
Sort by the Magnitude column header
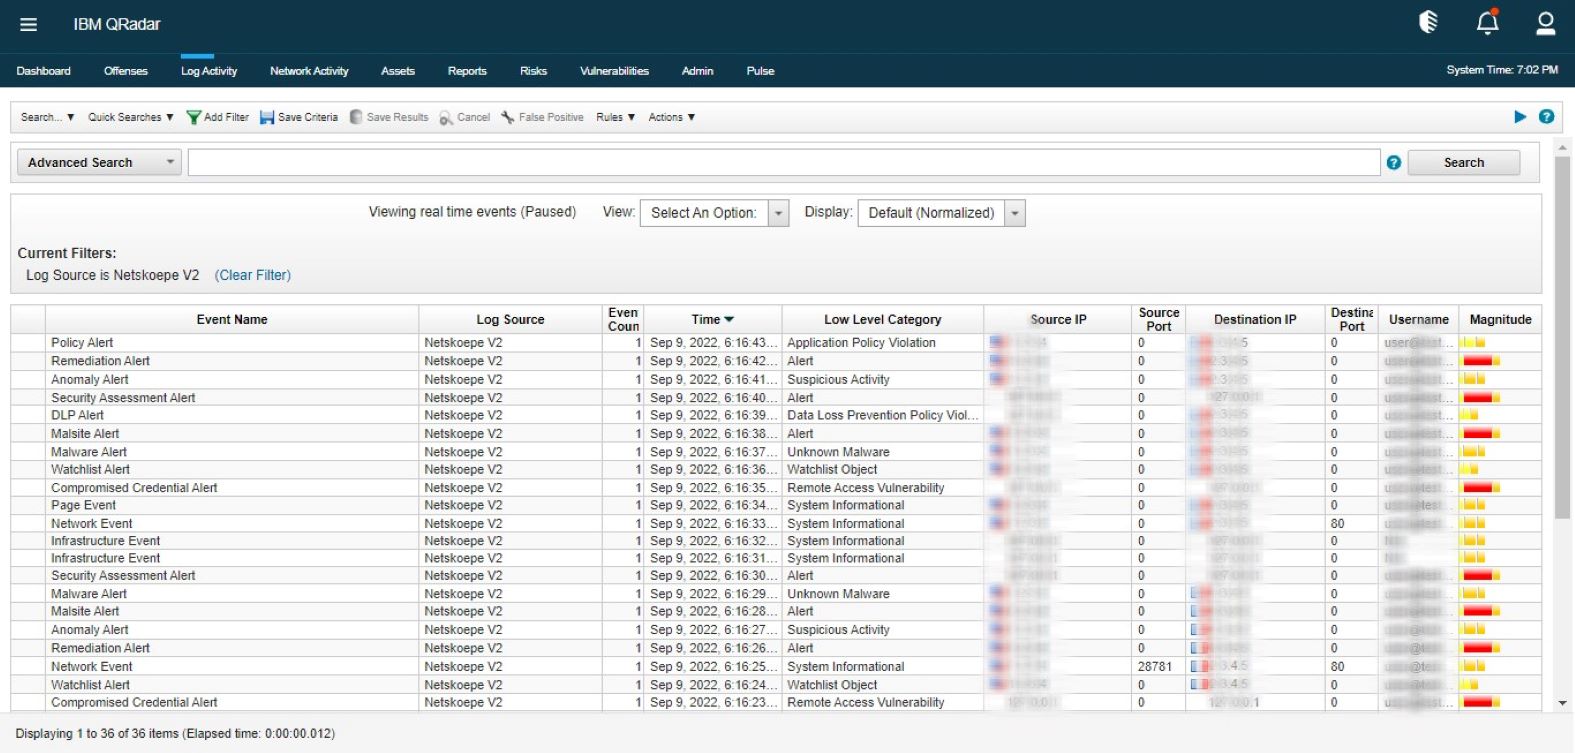tap(1500, 319)
